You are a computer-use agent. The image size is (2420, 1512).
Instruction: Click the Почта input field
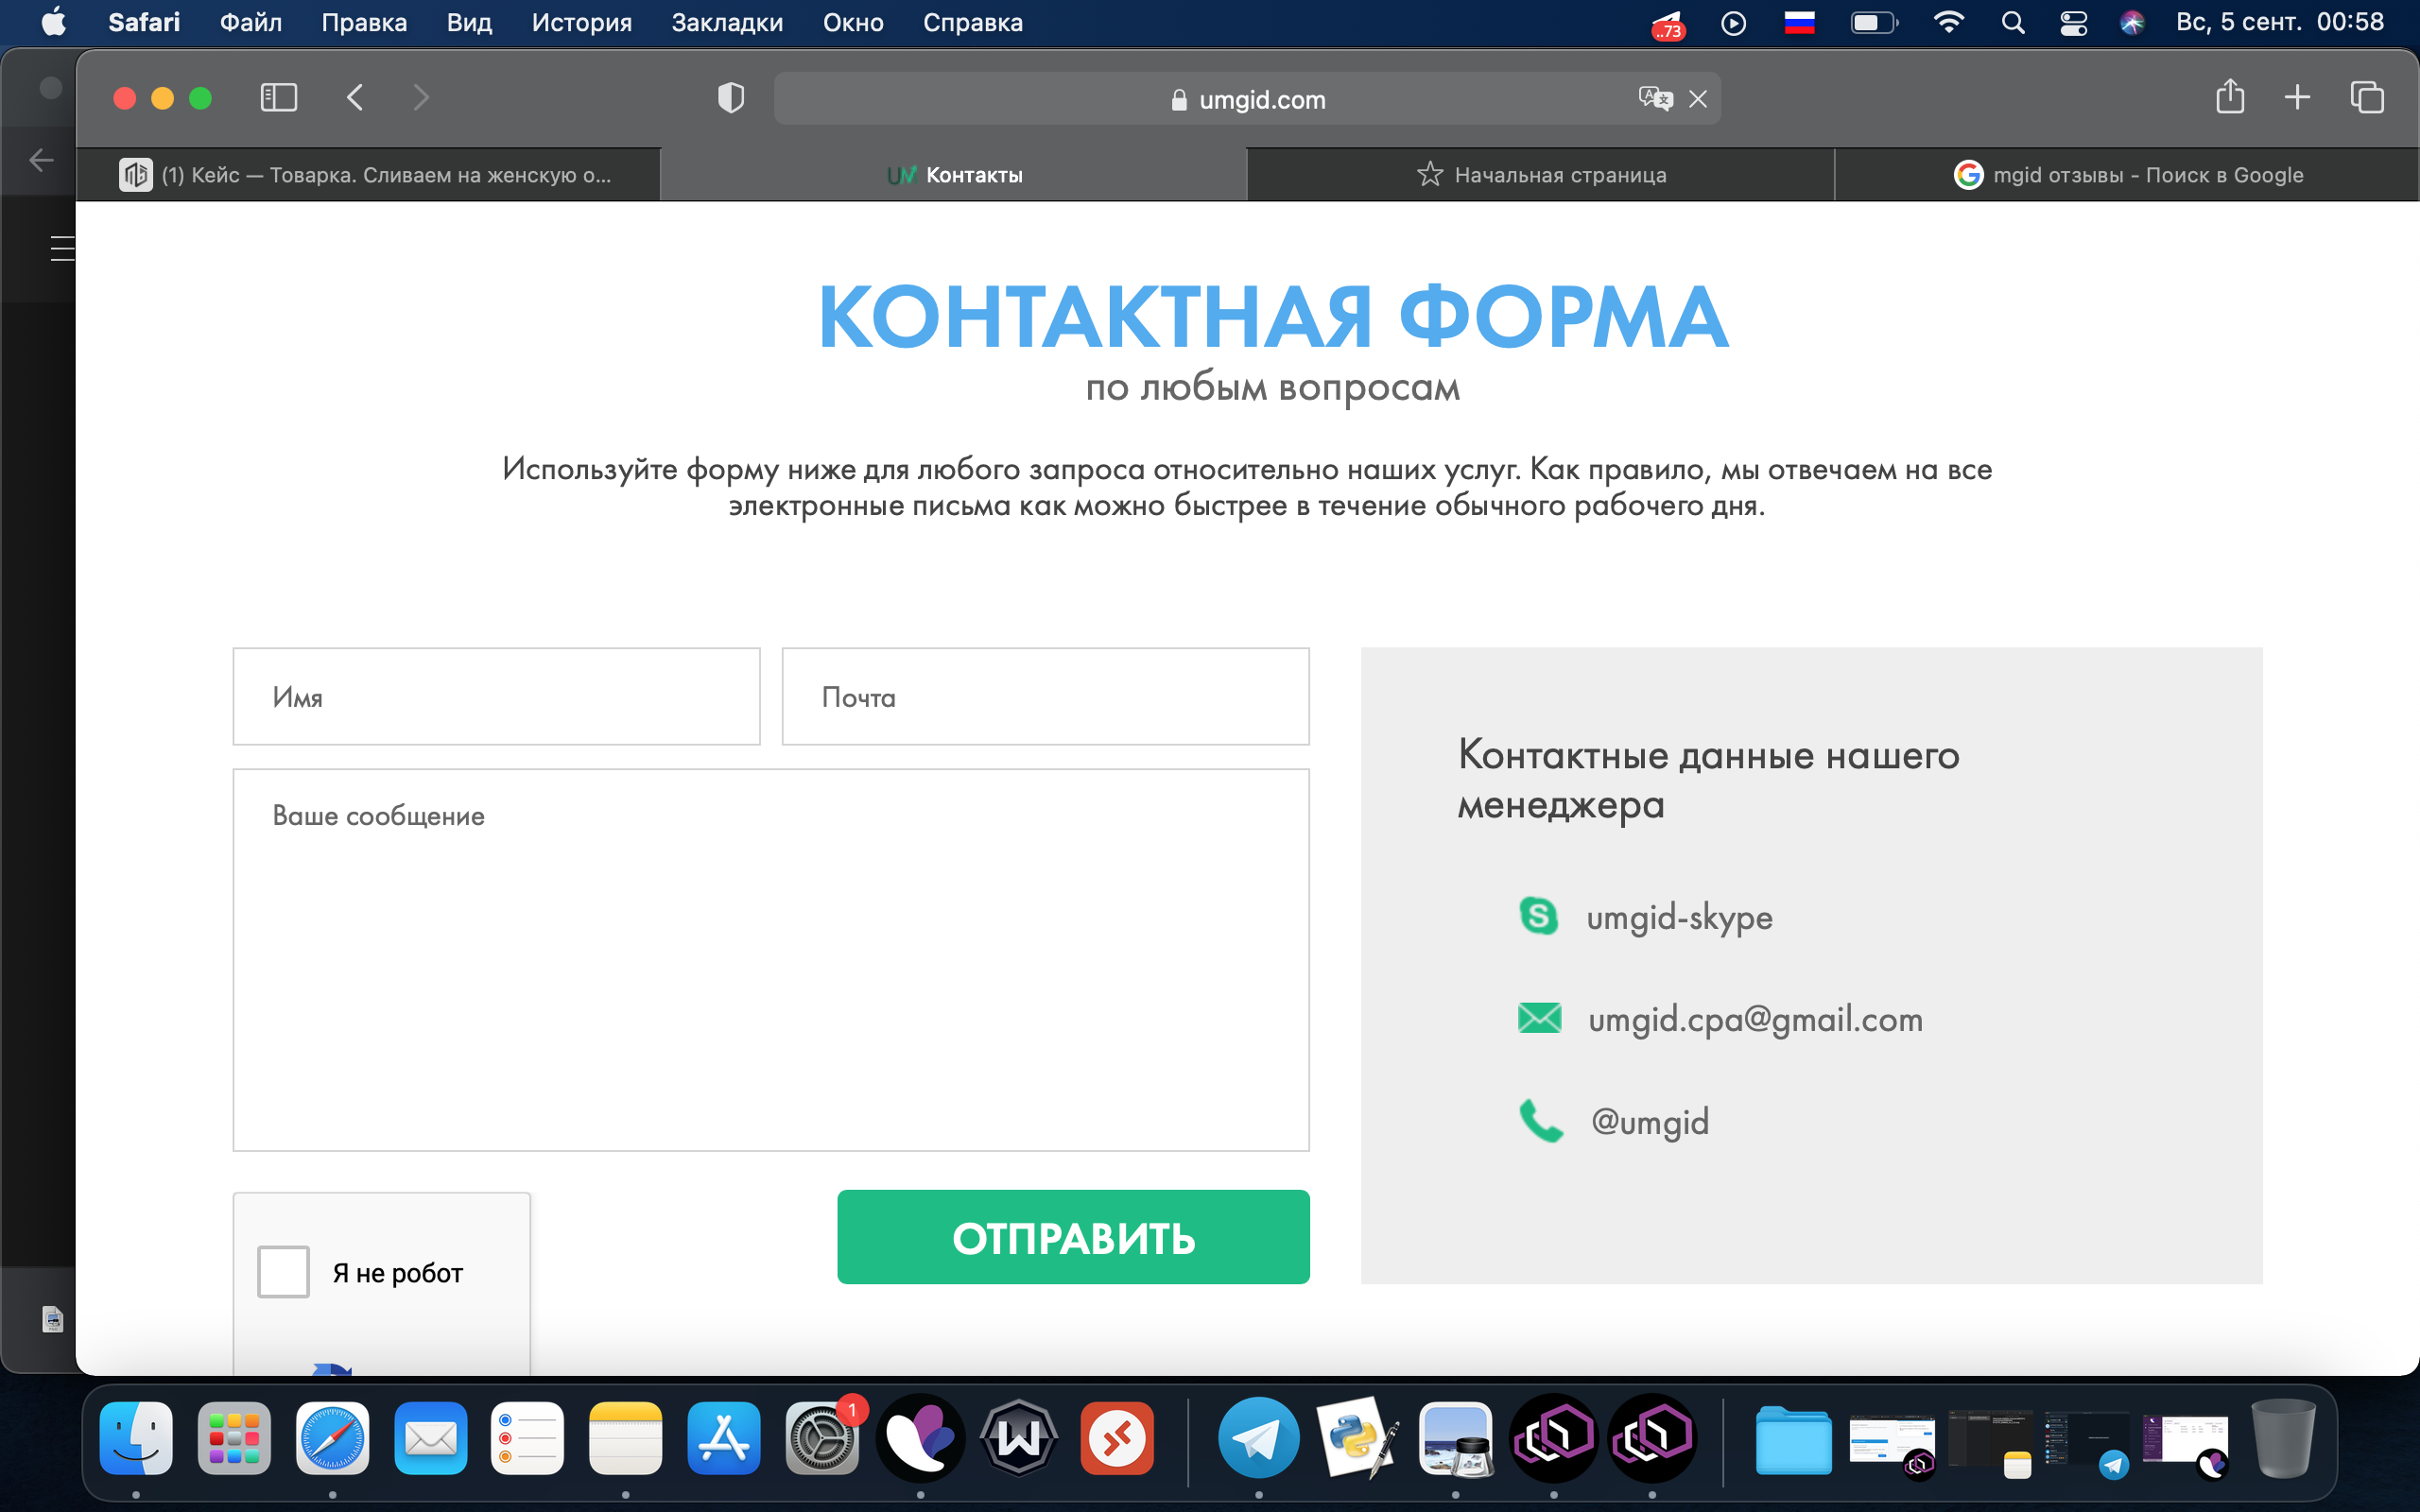(1045, 696)
